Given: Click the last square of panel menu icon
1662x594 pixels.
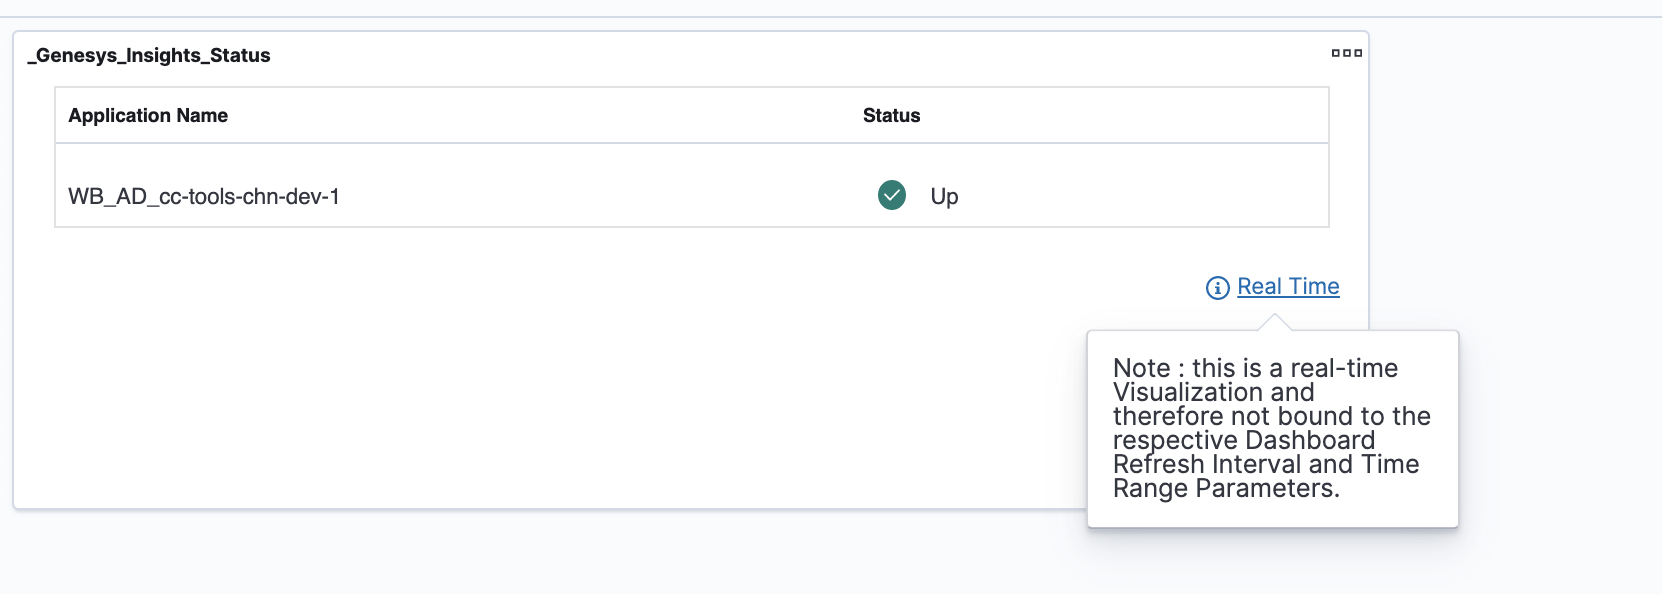Looking at the screenshot, I should [x=1358, y=53].
